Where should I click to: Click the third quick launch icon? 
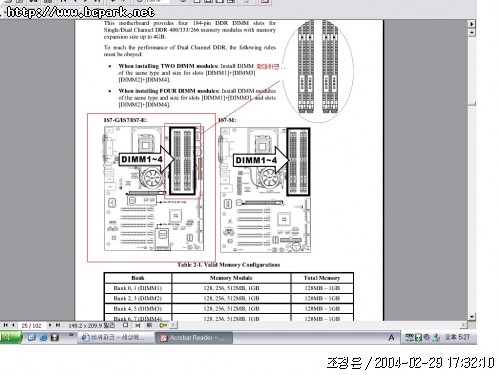point(55,337)
